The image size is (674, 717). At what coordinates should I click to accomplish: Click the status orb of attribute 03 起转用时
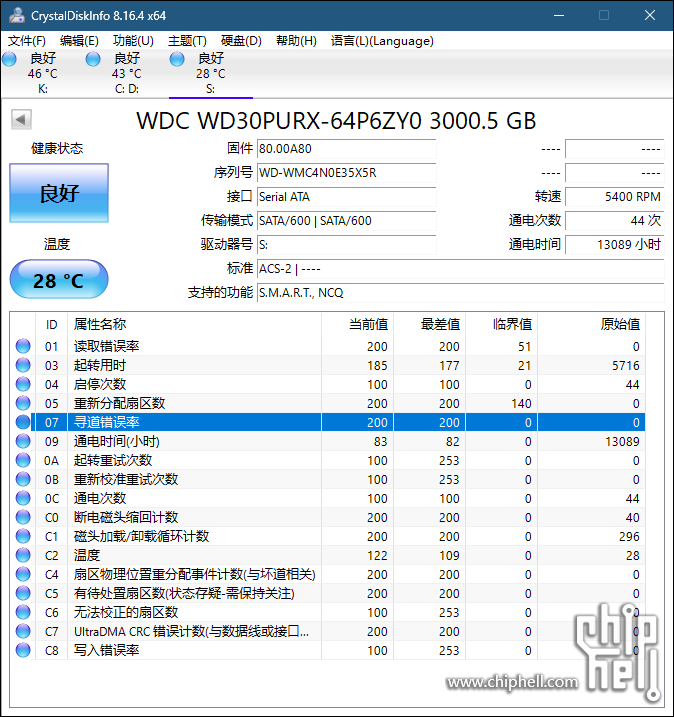pyautogui.click(x=23, y=365)
